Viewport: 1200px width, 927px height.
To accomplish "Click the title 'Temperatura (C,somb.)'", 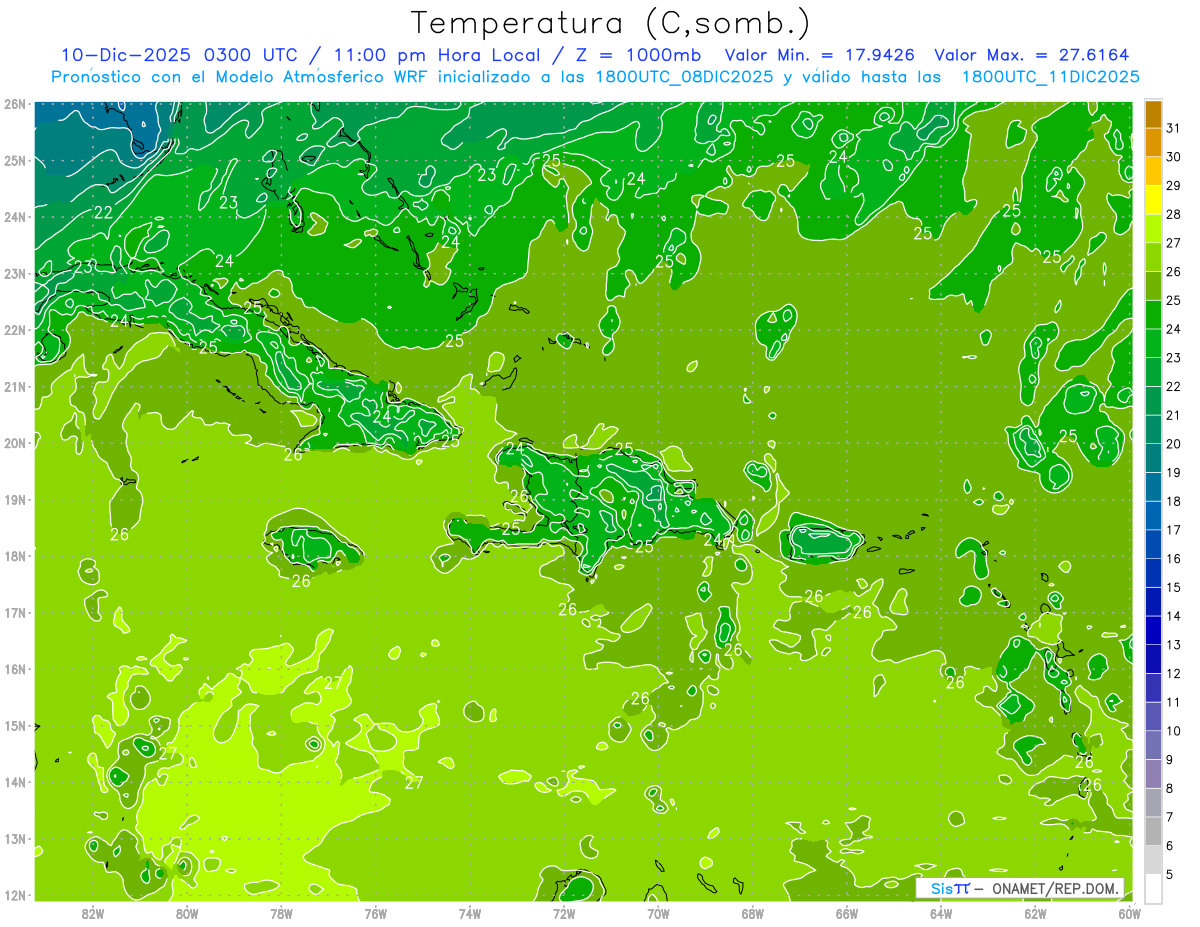I will tap(610, 23).
